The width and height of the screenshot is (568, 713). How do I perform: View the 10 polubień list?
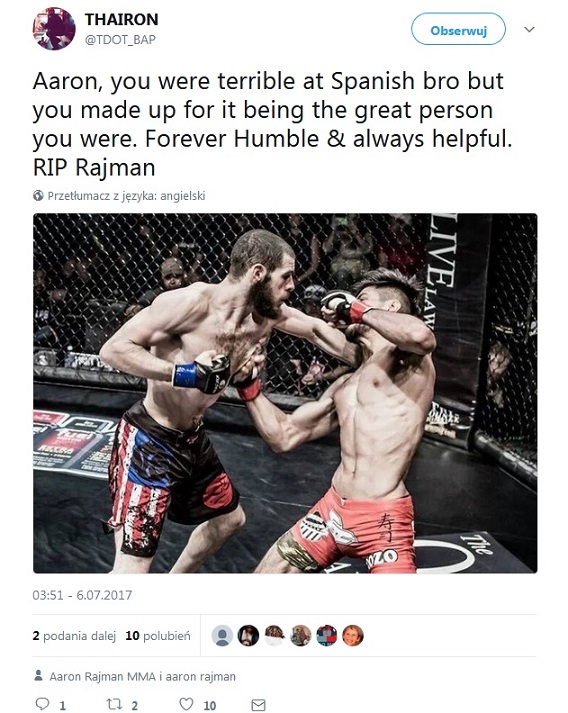point(158,636)
